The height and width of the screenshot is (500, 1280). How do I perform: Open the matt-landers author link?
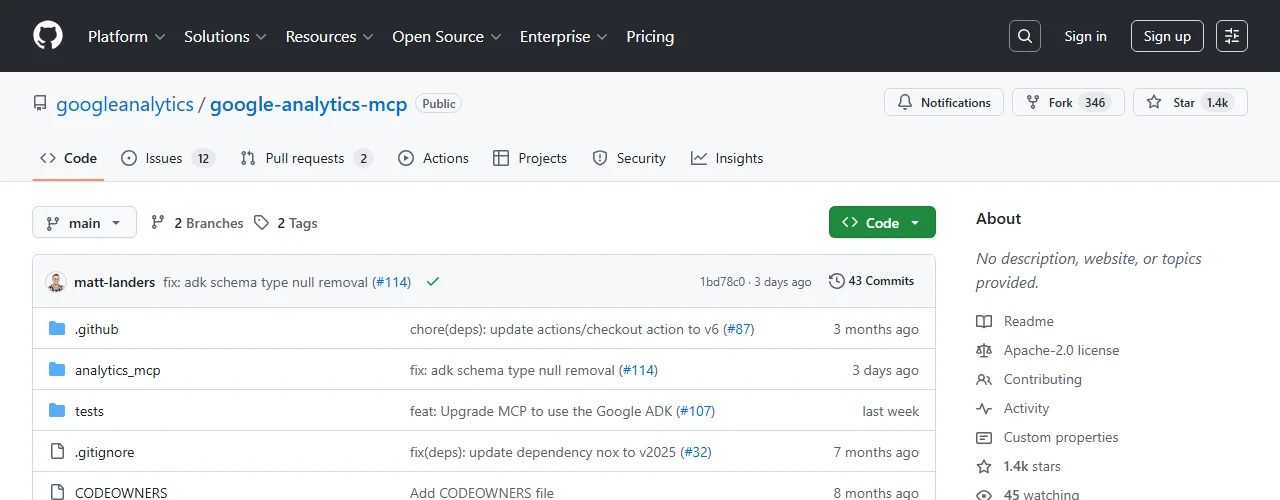click(115, 282)
